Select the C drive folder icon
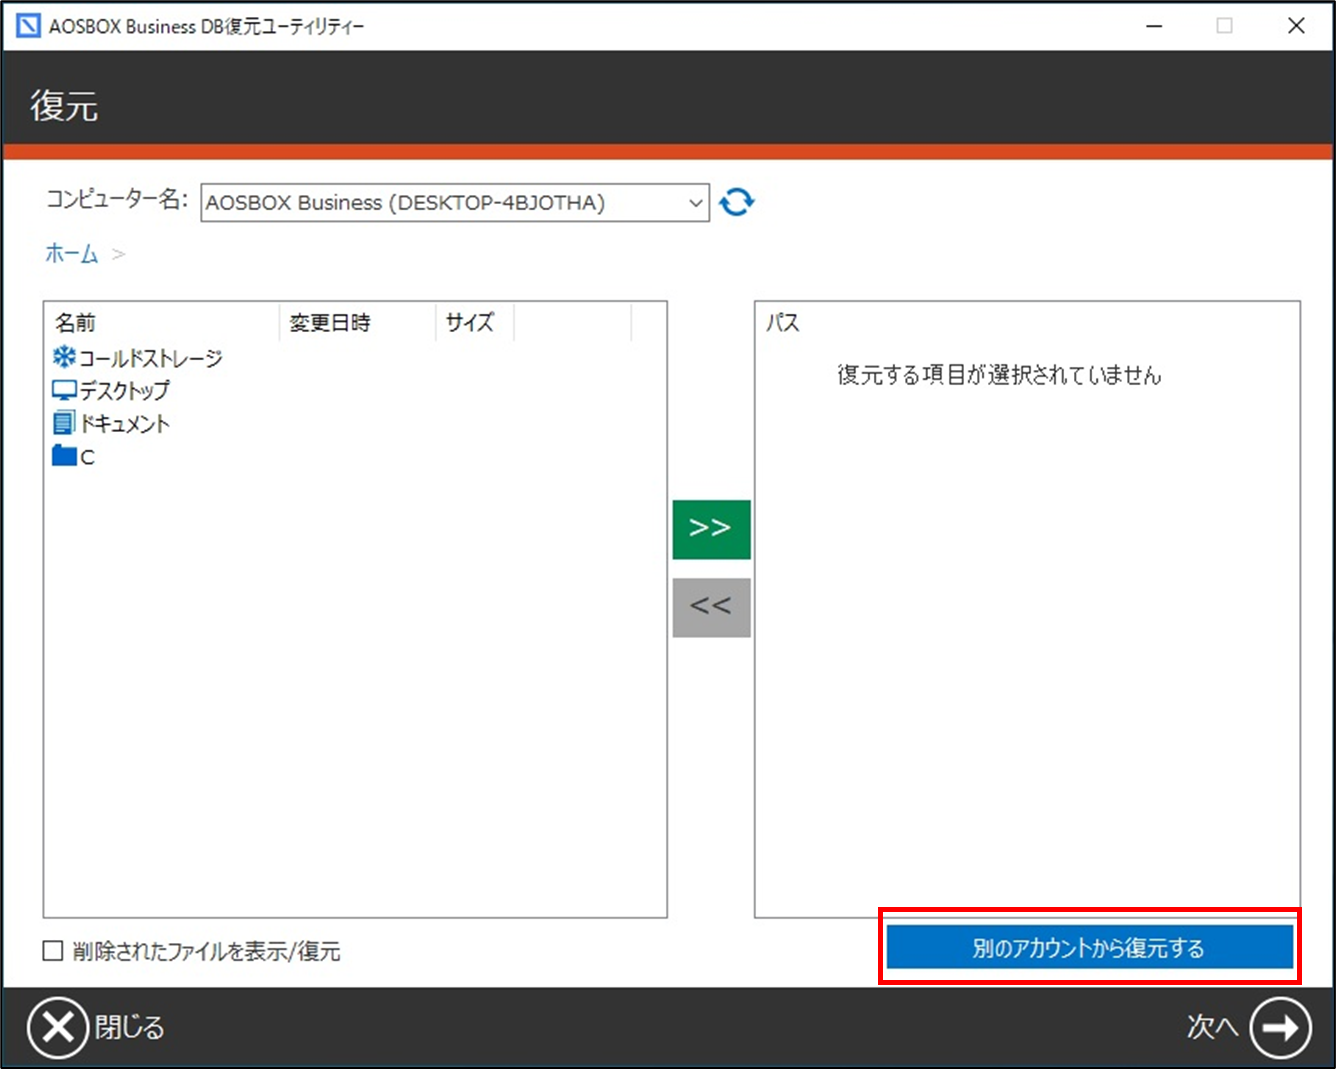This screenshot has width=1336, height=1069. click(x=64, y=456)
